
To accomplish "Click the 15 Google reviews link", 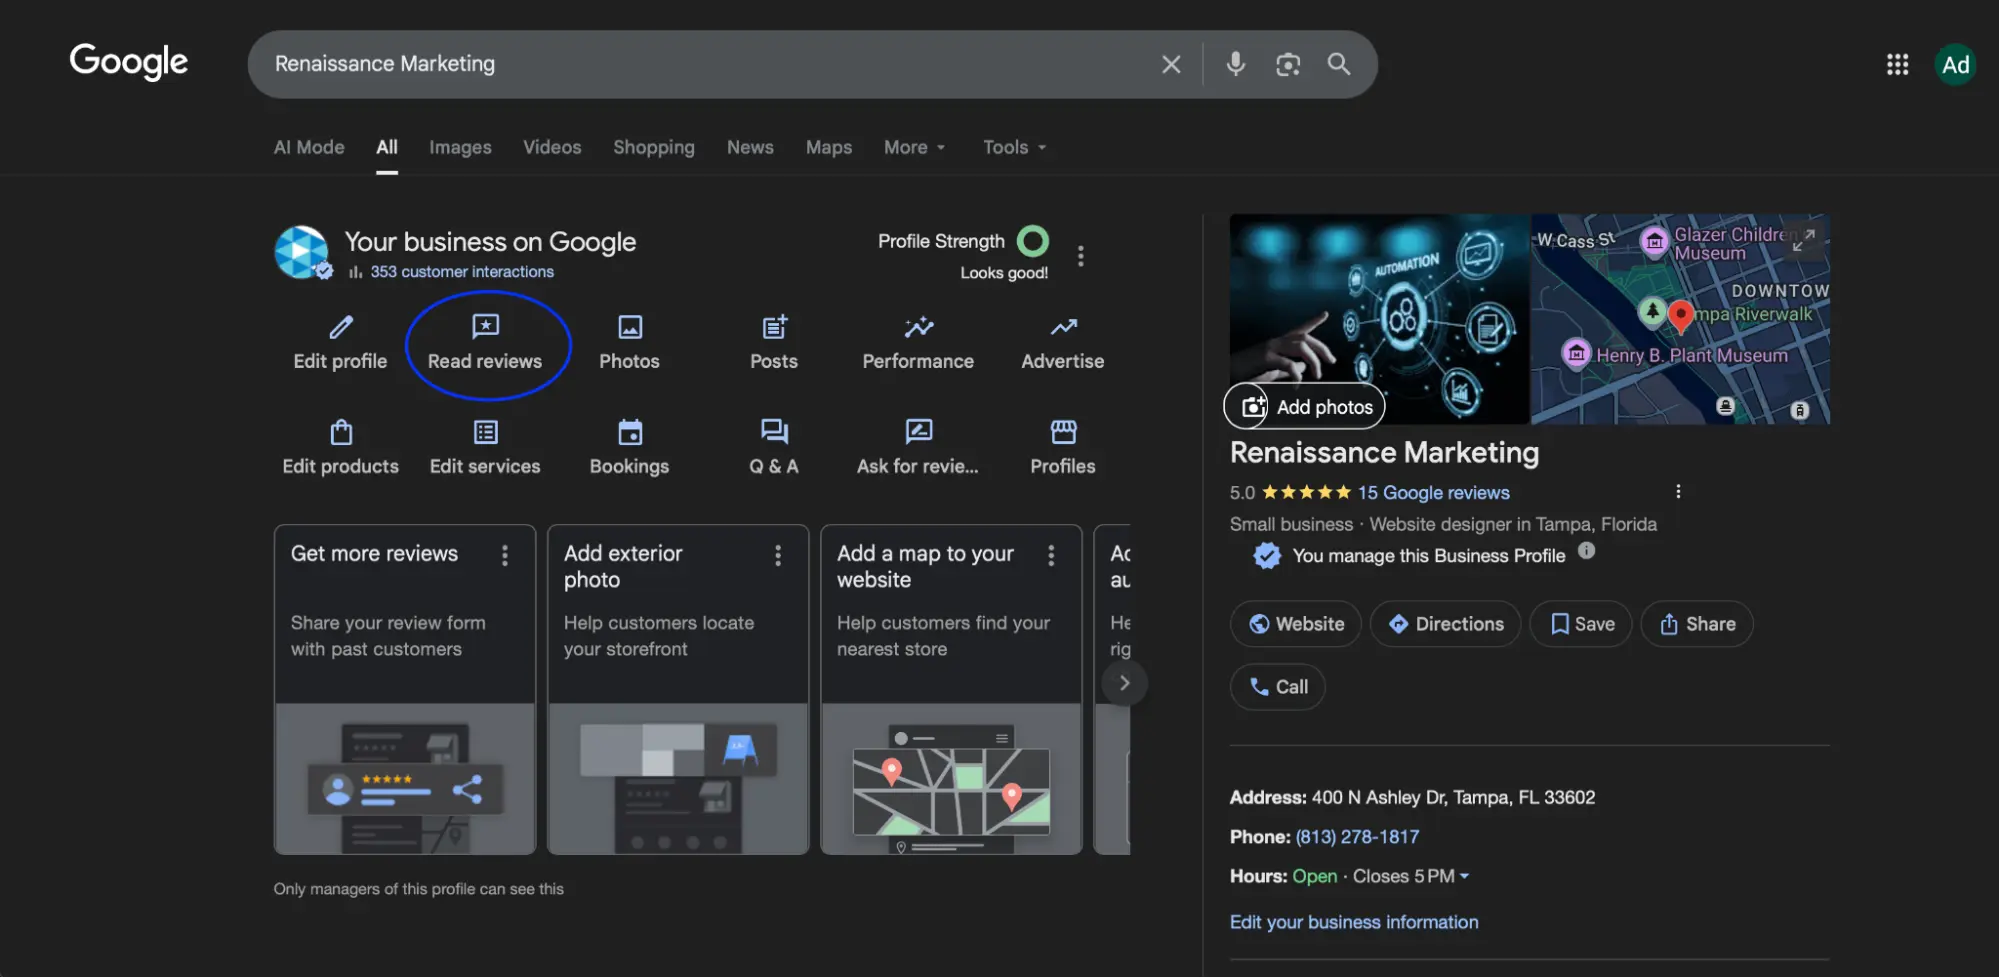I will 1433,492.
